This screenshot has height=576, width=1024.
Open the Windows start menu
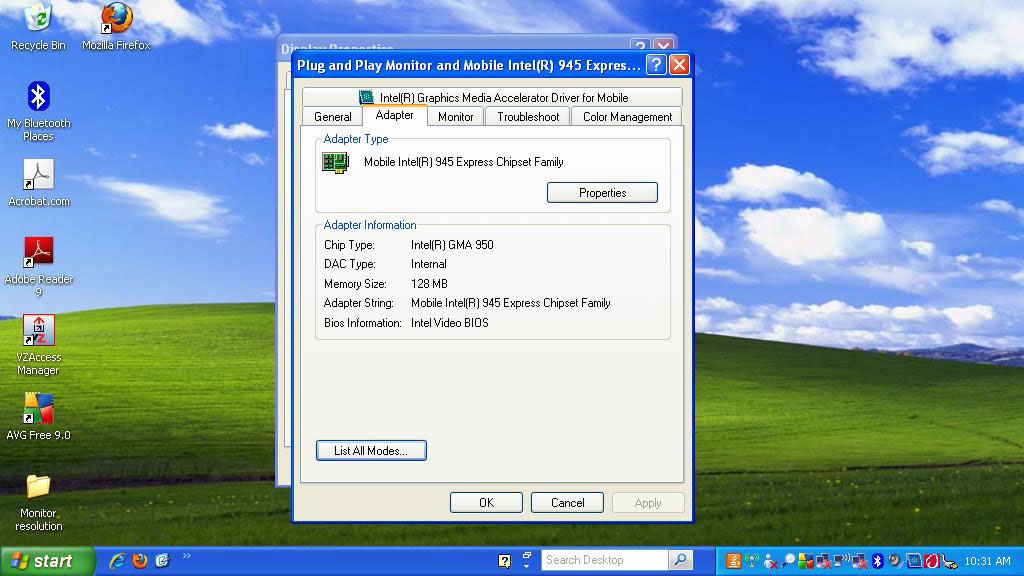click(47, 561)
